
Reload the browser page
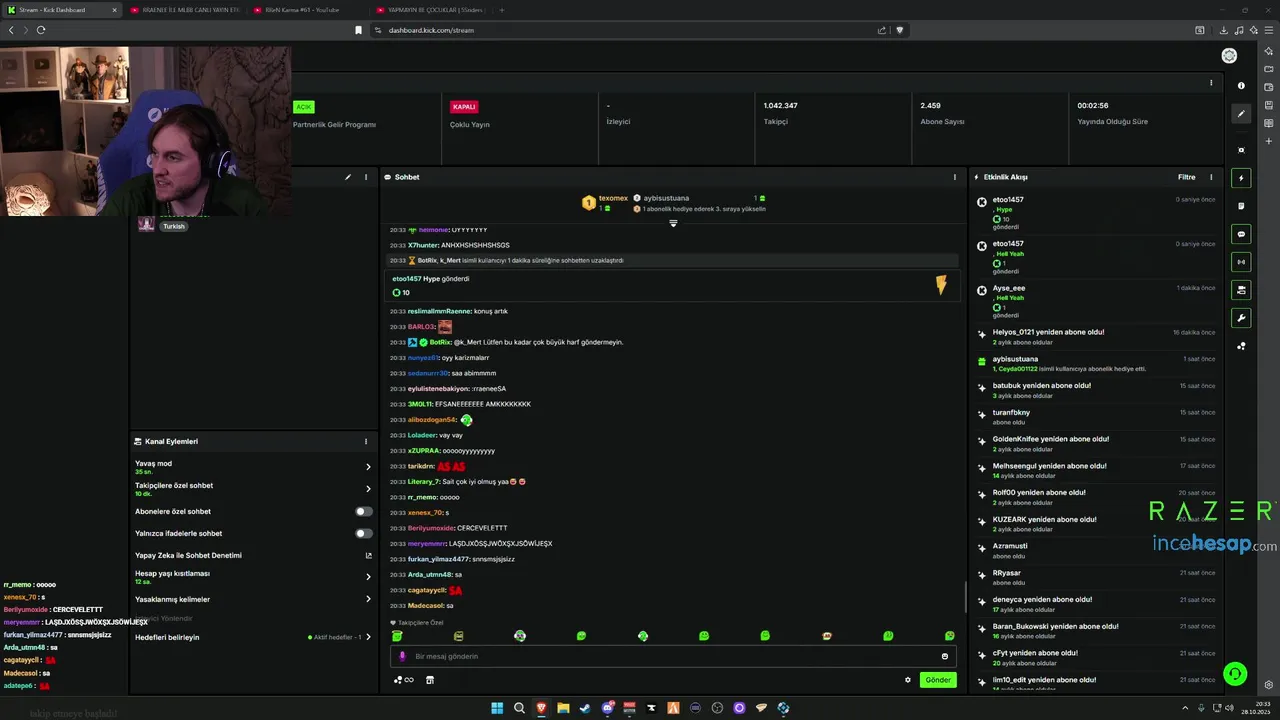pyautogui.click(x=41, y=30)
